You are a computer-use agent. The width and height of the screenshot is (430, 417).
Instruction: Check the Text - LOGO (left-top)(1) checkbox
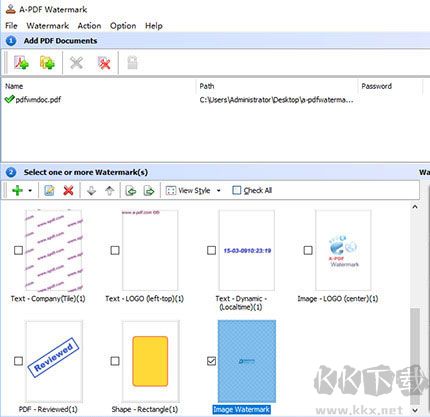pyautogui.click(x=115, y=250)
